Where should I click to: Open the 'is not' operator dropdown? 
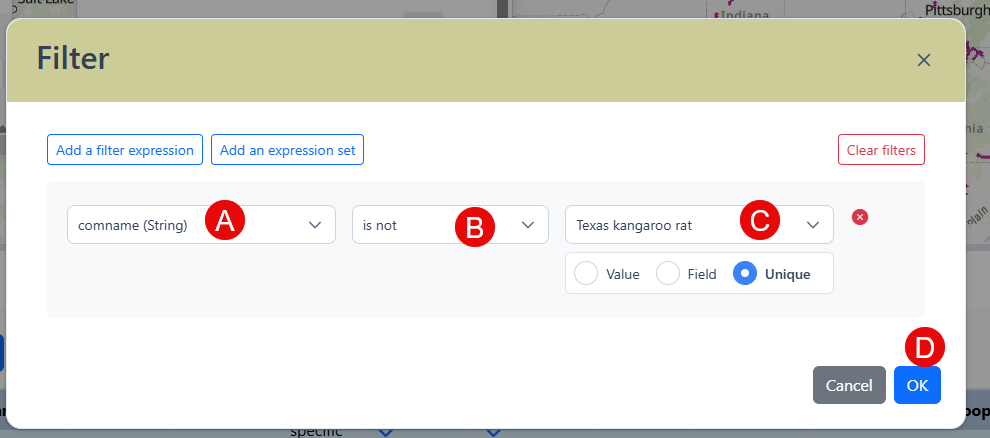pyautogui.click(x=450, y=225)
